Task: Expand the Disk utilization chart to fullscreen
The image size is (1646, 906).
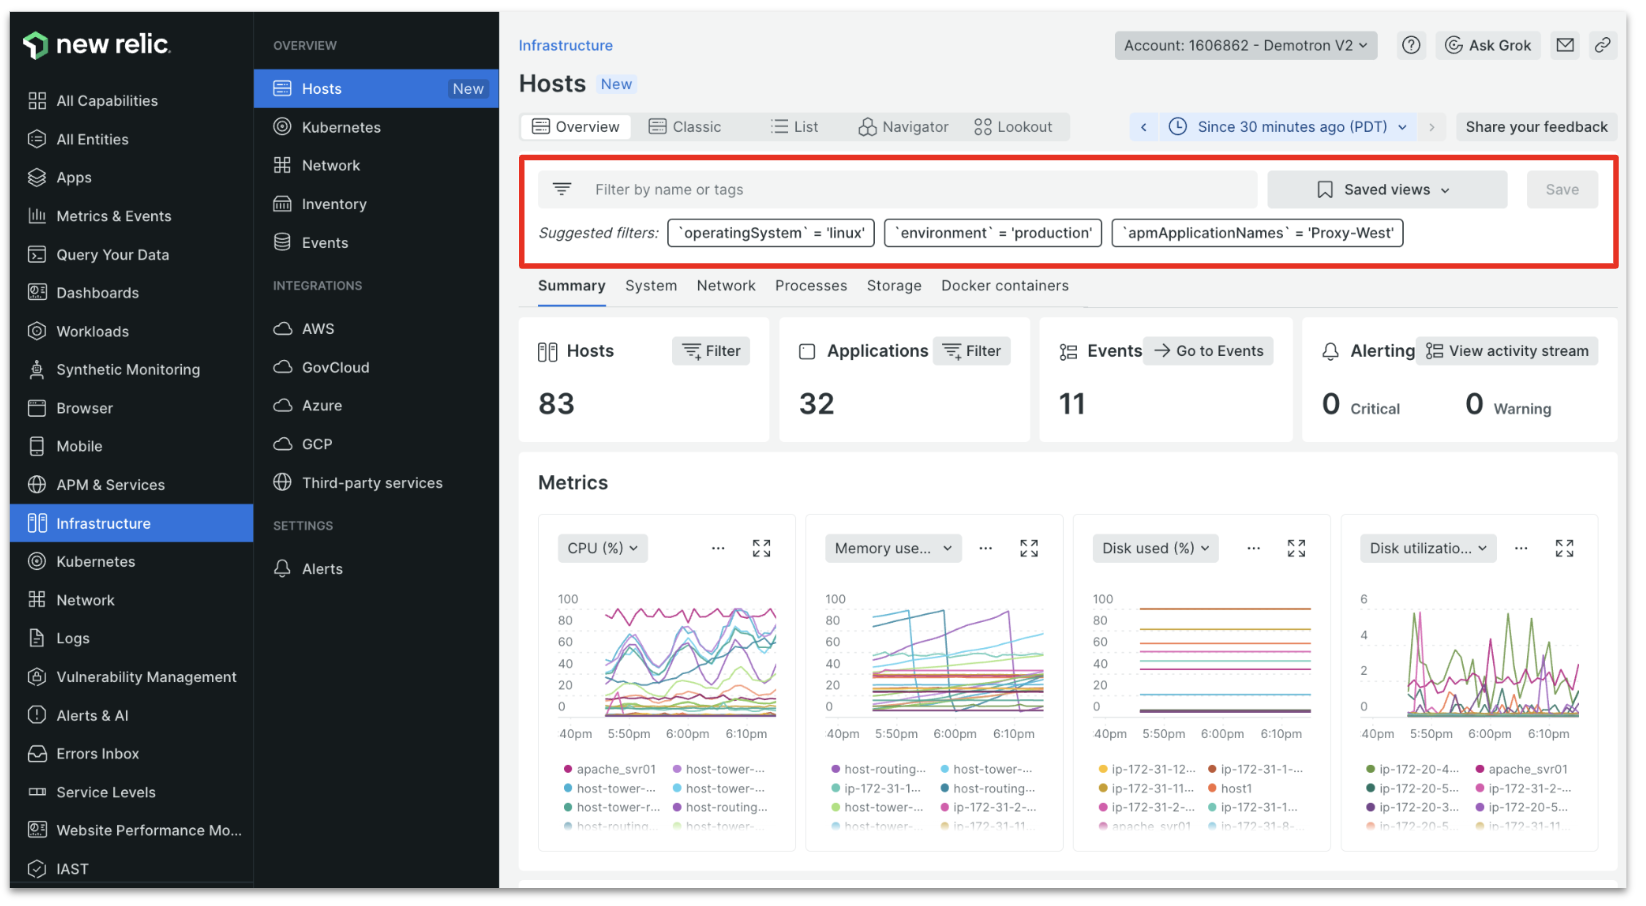Action: (1565, 548)
